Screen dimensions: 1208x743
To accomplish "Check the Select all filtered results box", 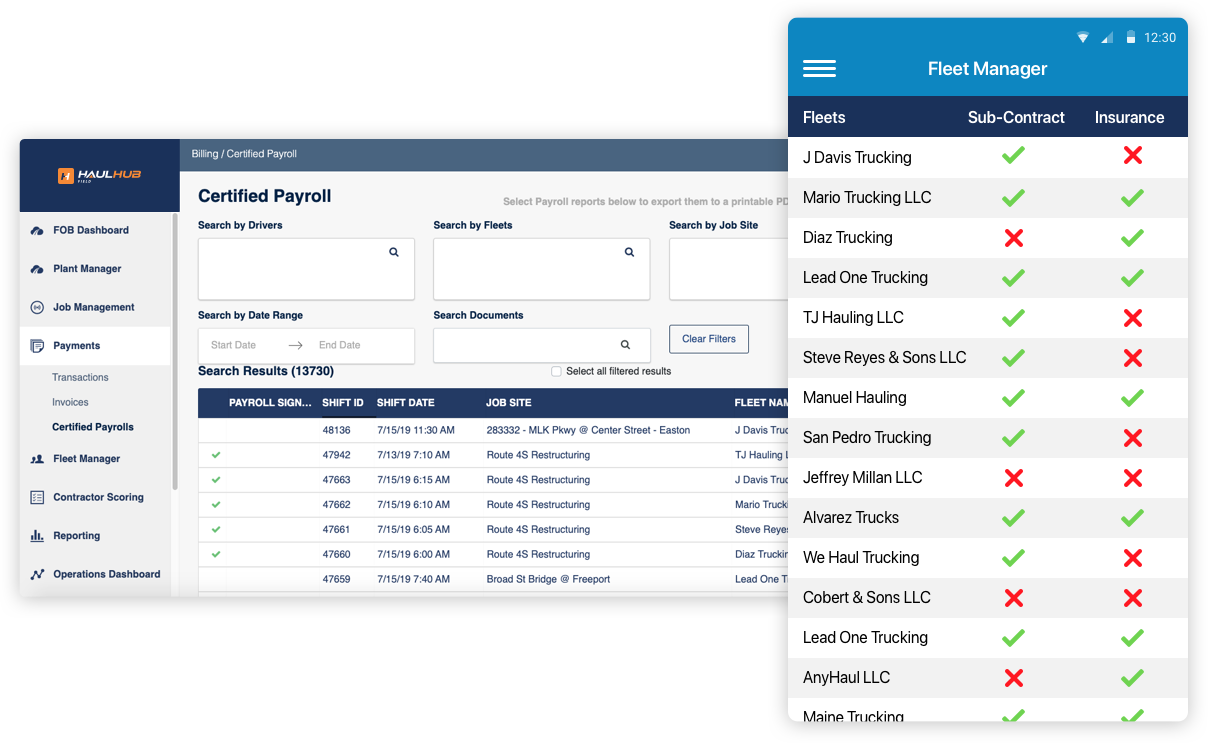I will coord(556,371).
